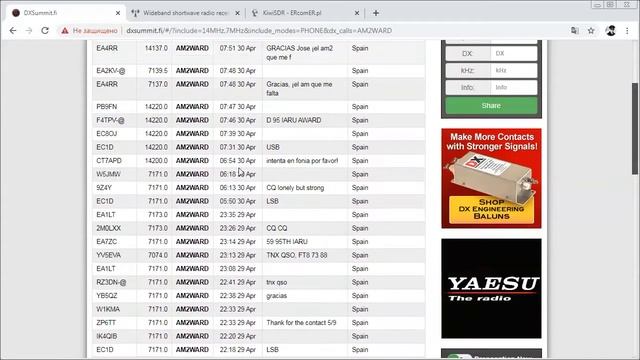Click 'Spain' in the PB9FN row

tap(360, 107)
